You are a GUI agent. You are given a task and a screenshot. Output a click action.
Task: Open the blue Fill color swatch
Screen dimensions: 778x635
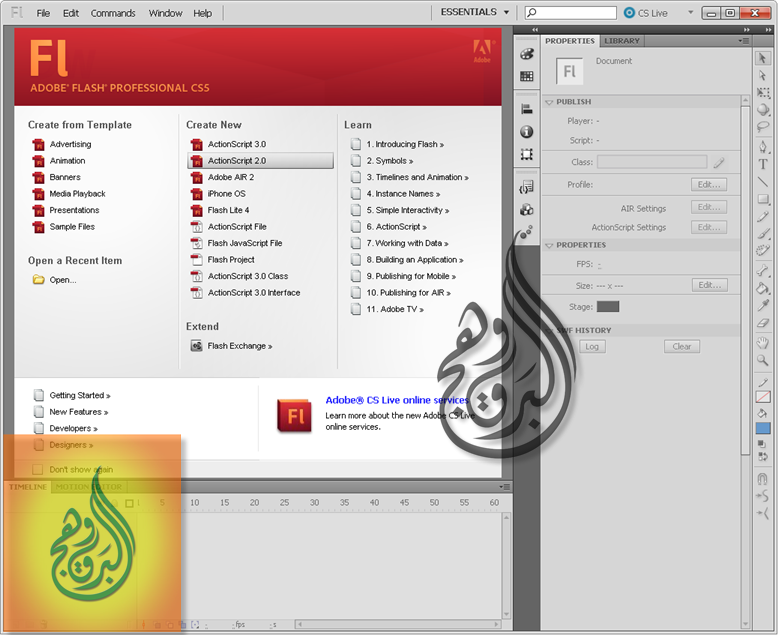point(763,428)
